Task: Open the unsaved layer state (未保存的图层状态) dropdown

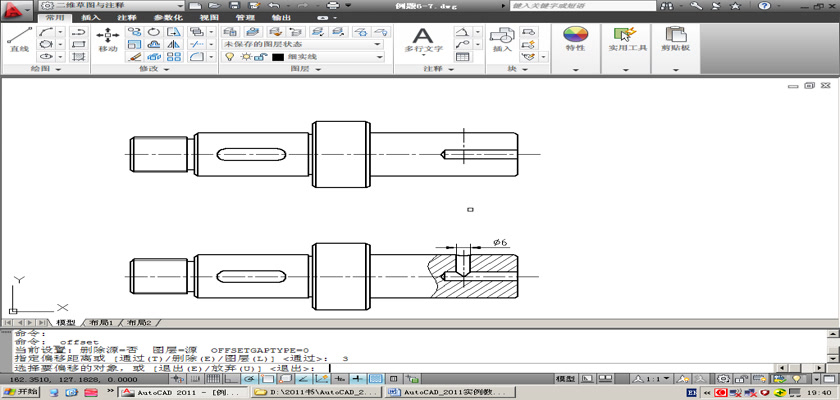Action: click(x=302, y=44)
